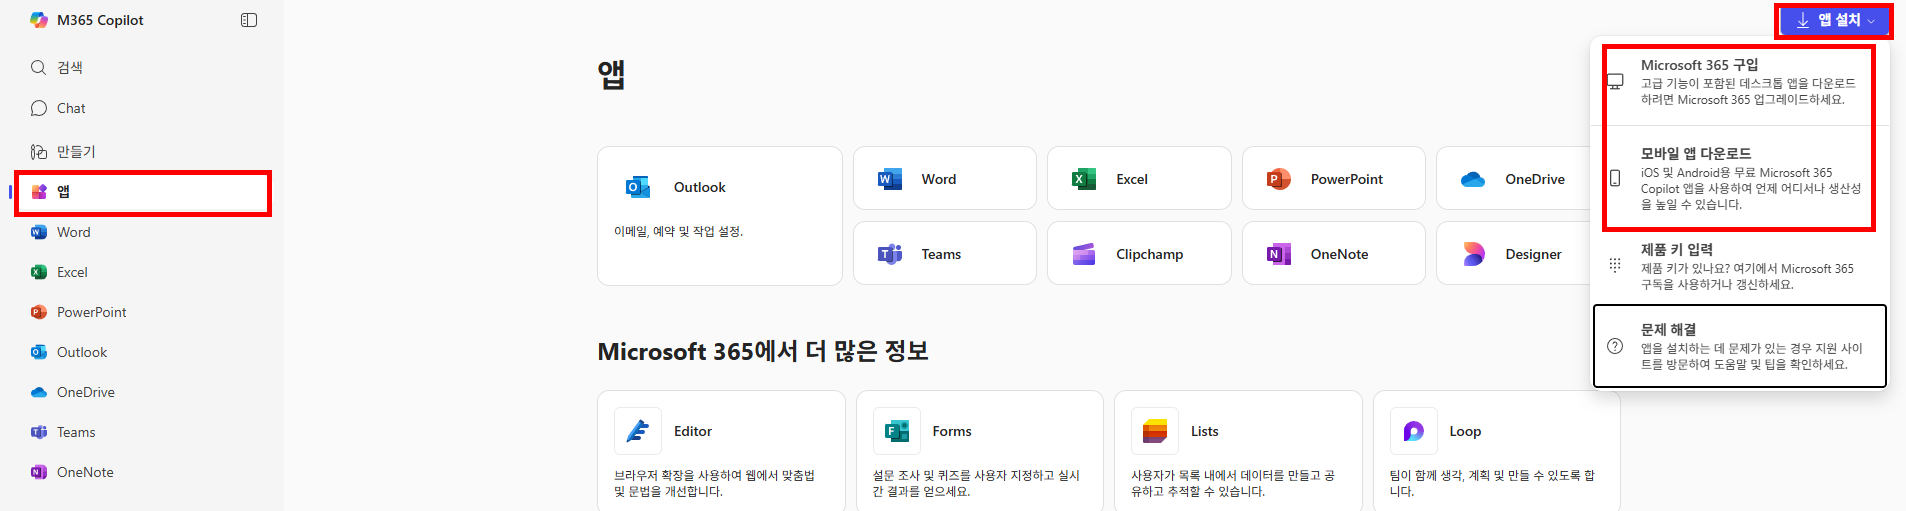The image size is (1906, 511).
Task: Click the Chat bubble icon in the sidebar
Action: point(39,108)
